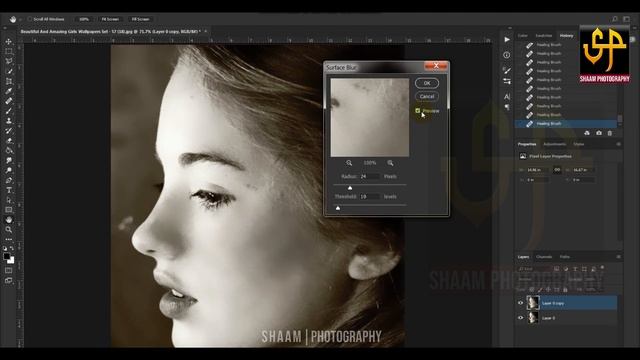Viewport: 640px width, 360px height.
Task: Filter layers by type layers icon
Action: click(575, 269)
